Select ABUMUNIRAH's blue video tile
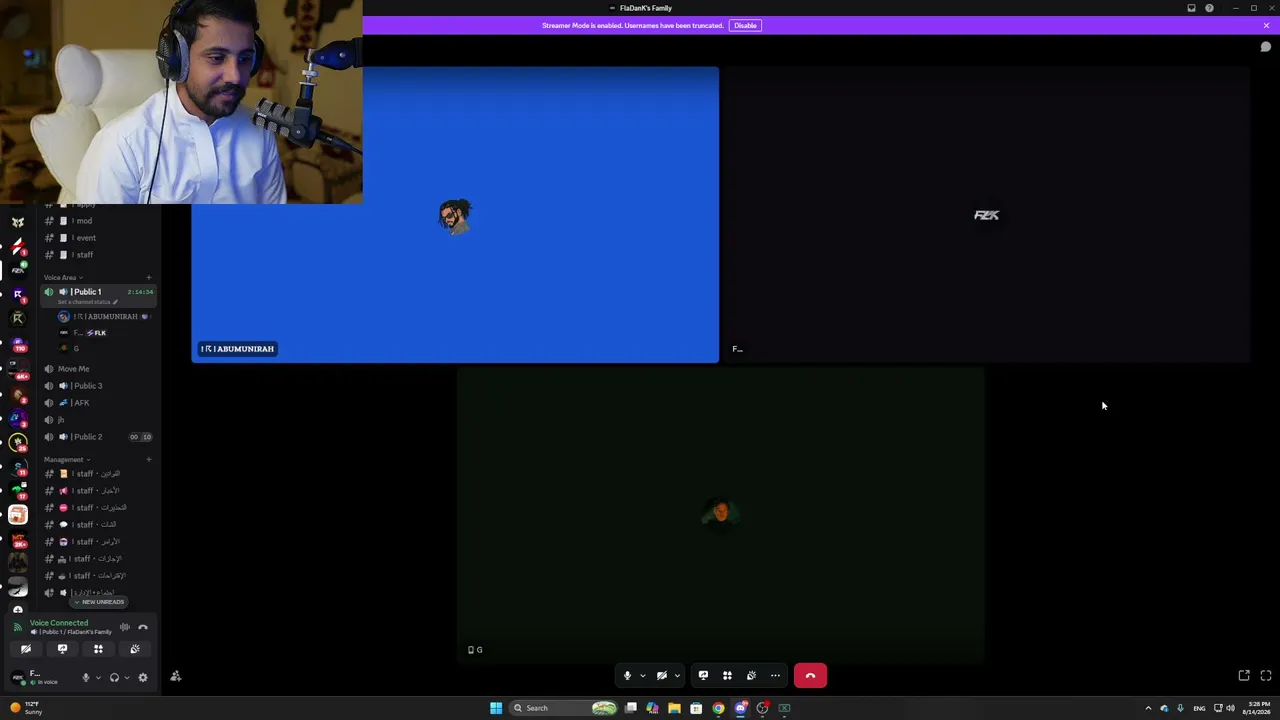 [x=455, y=214]
